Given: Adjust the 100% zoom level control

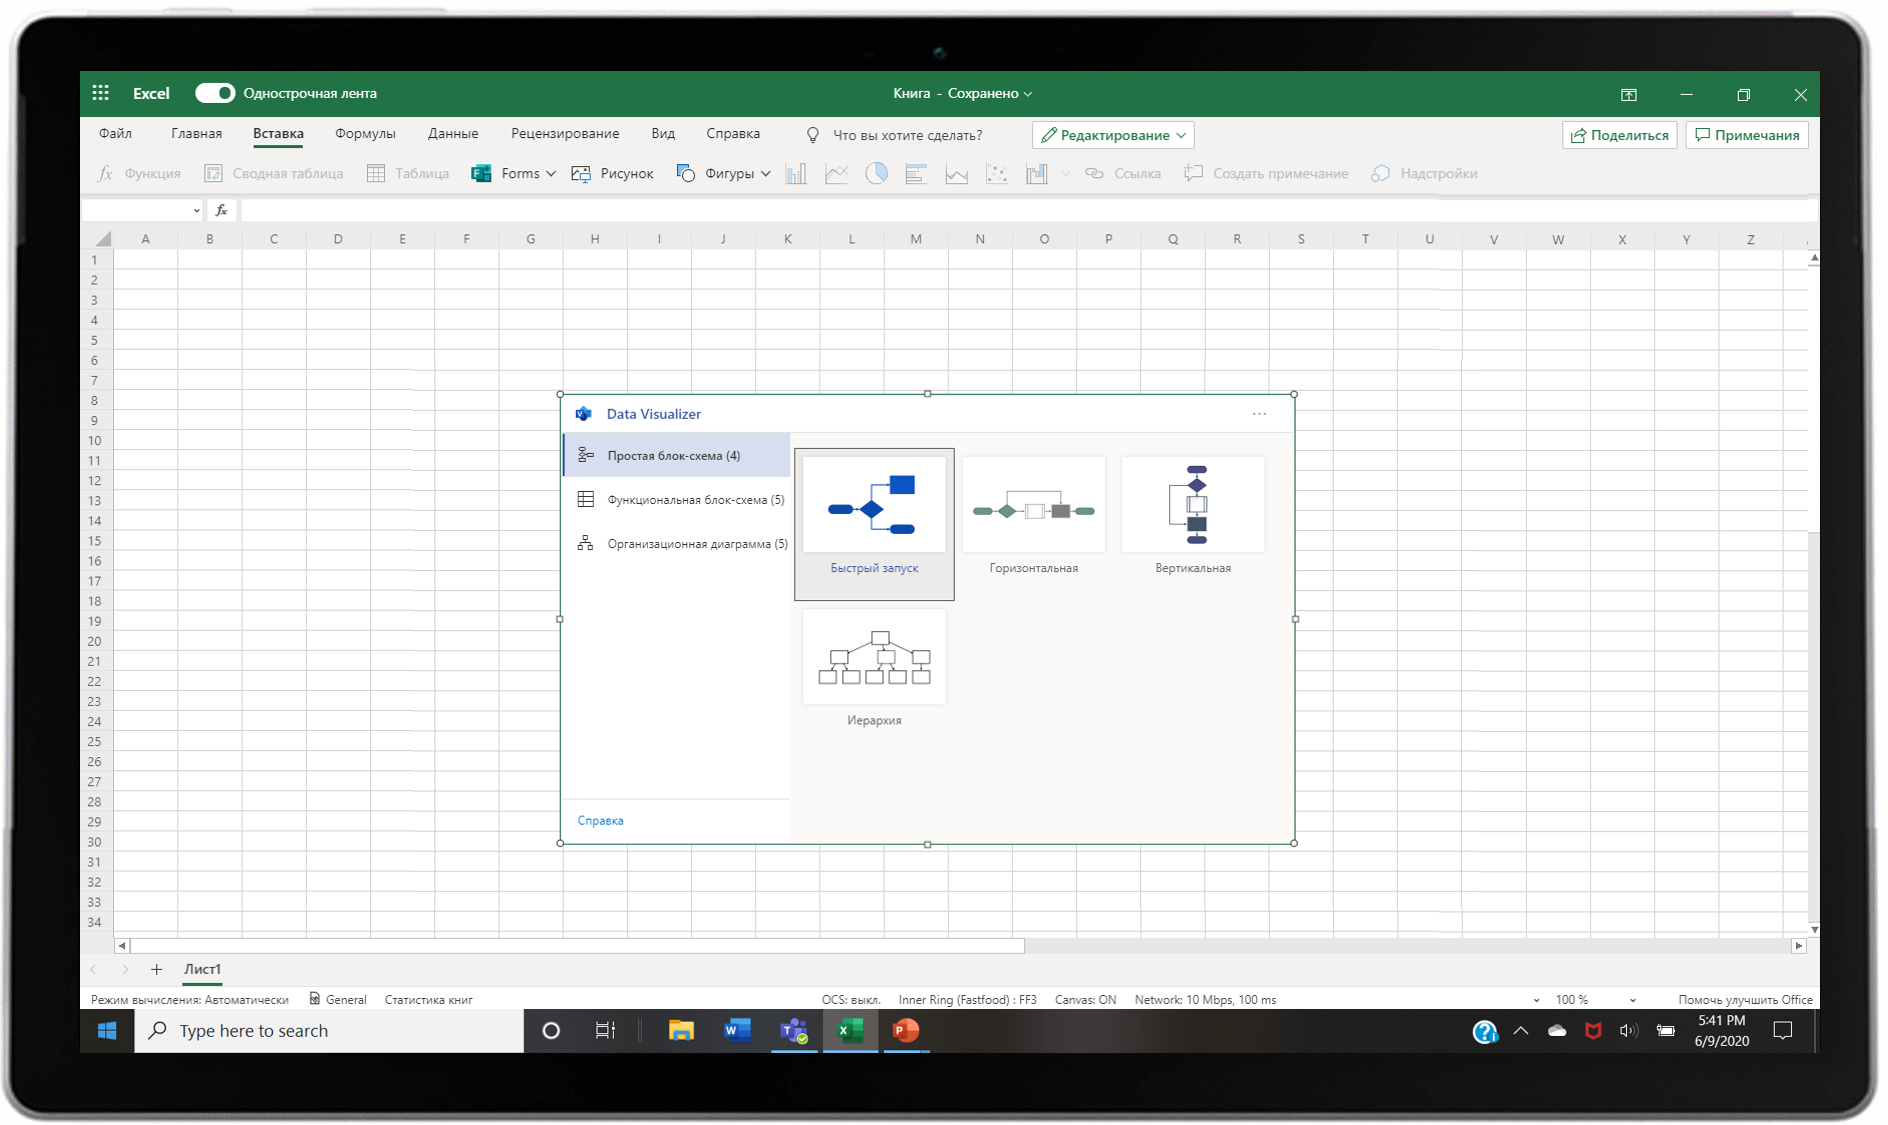Looking at the screenshot, I should point(1572,998).
